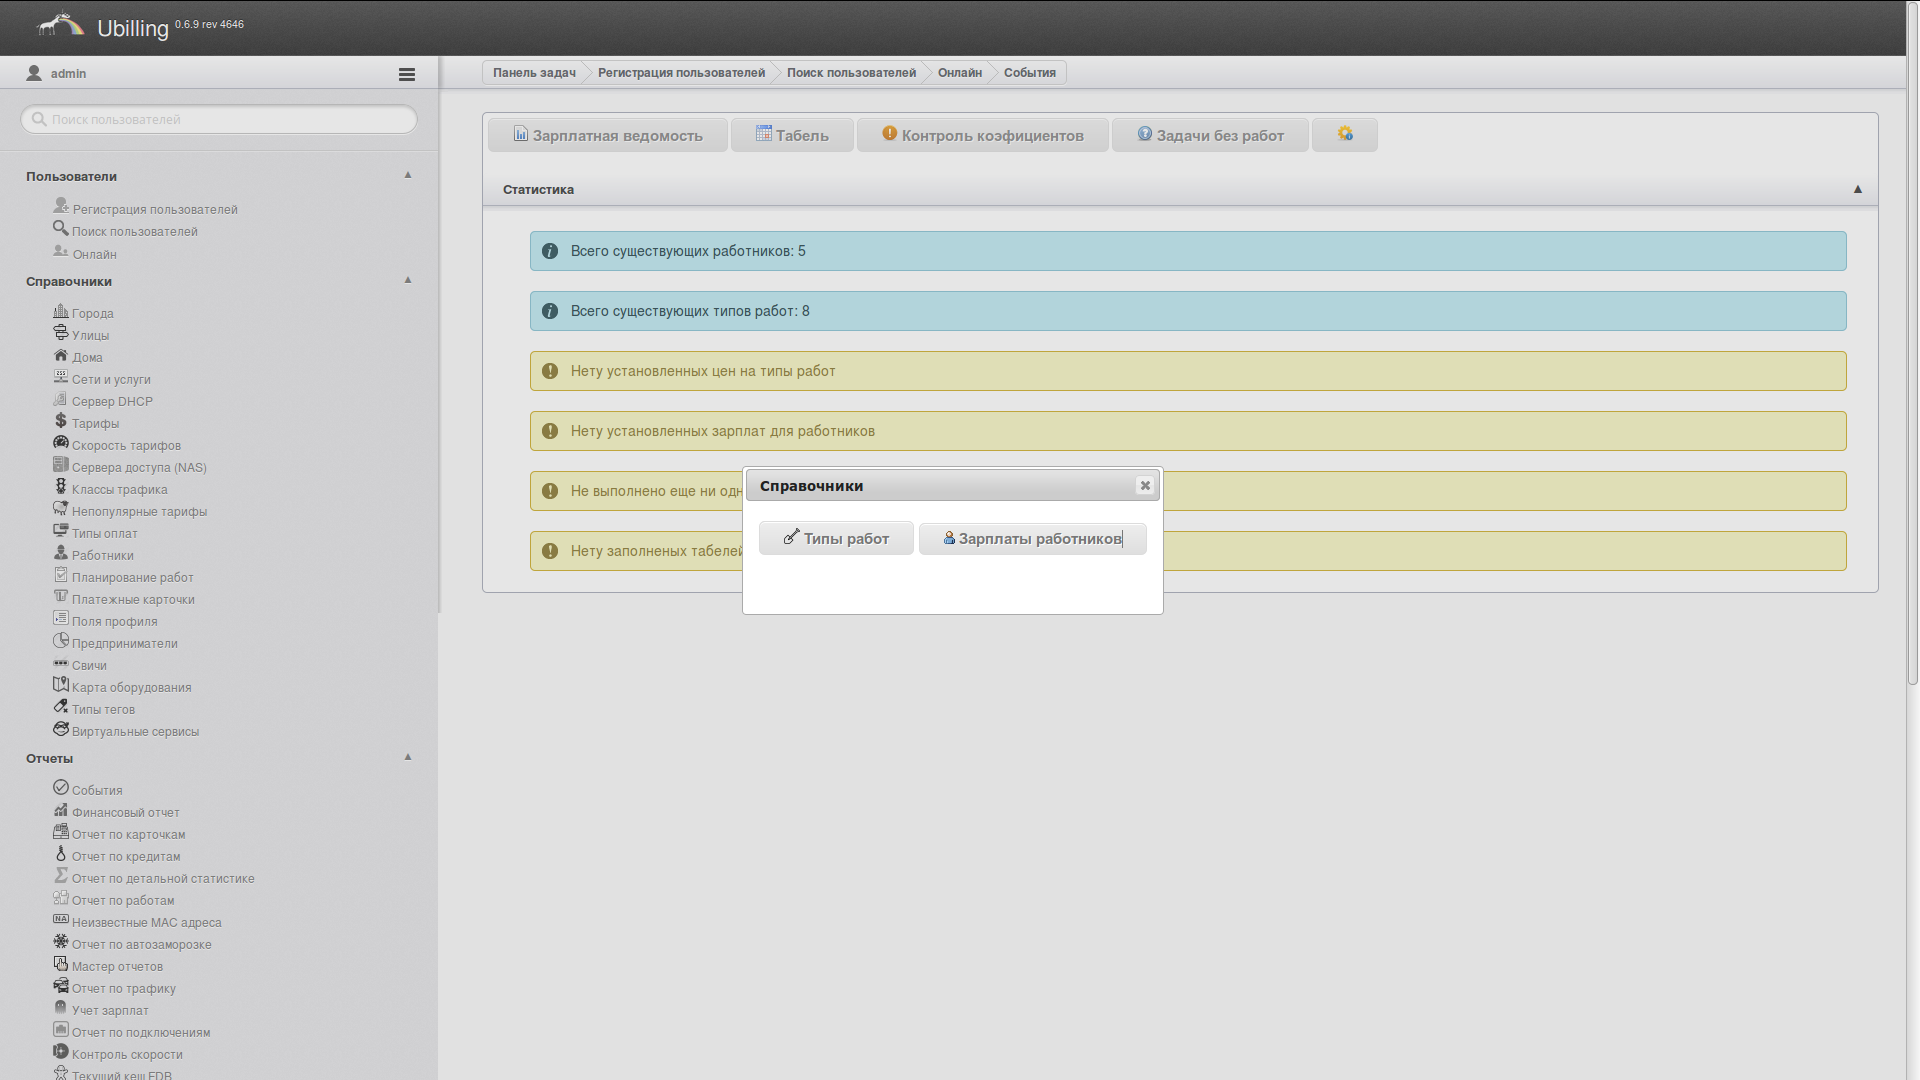Image resolution: width=1920 pixels, height=1080 pixels.
Task: Click Зарплаты работников button in dialog
Action: tap(1032, 538)
